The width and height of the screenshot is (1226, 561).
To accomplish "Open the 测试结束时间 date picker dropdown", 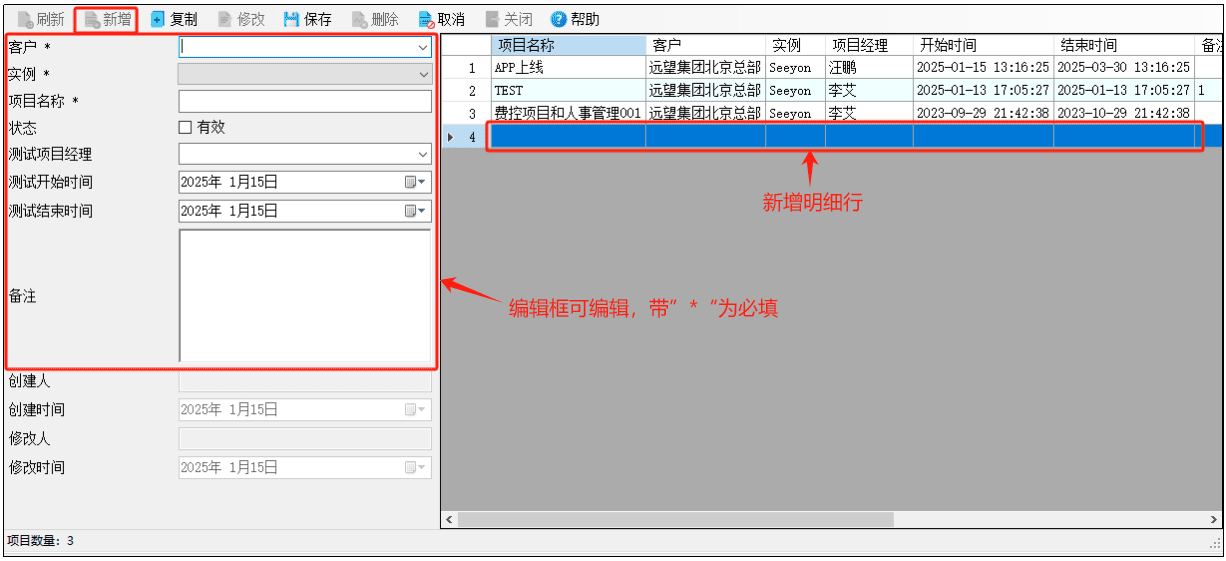I will pyautogui.click(x=416, y=211).
